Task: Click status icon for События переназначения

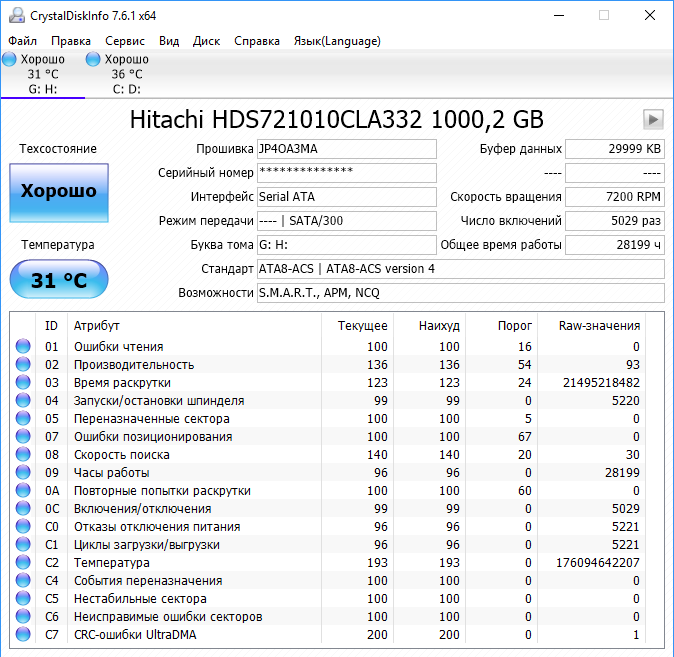Action: [x=23, y=580]
